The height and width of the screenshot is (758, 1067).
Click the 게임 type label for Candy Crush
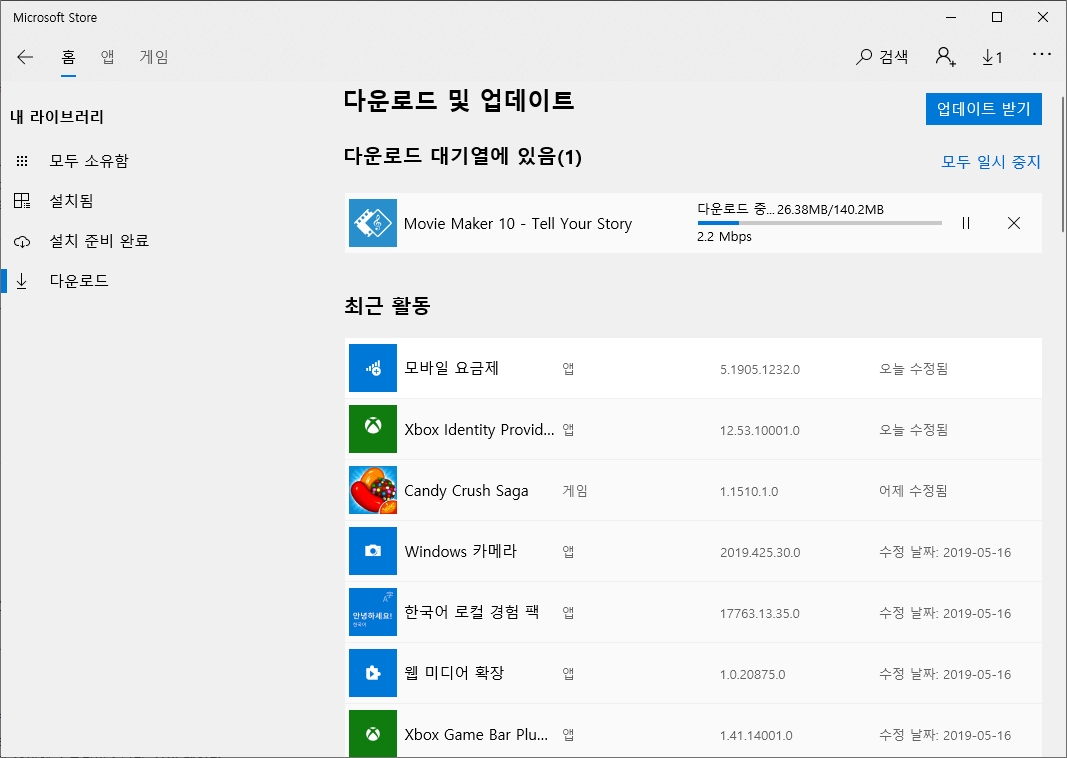tap(575, 491)
